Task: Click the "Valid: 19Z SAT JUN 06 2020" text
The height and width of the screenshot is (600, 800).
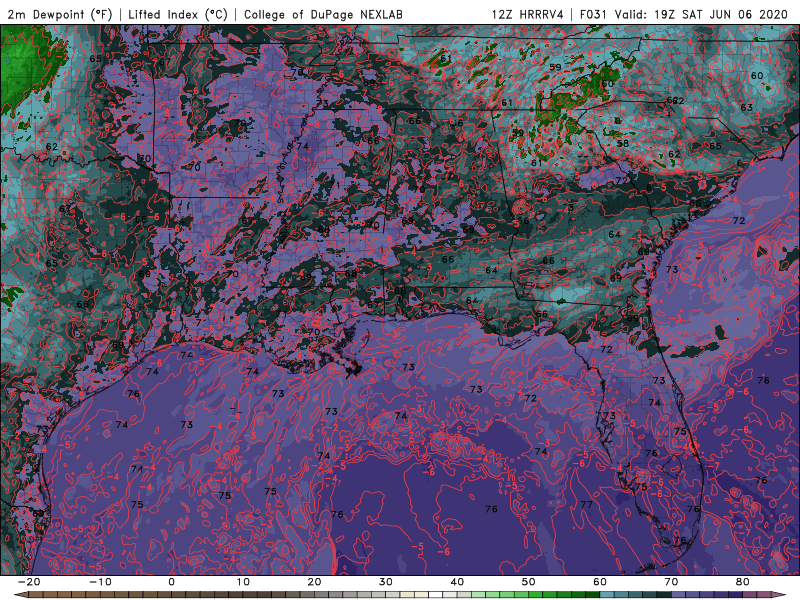Action: (x=702, y=14)
